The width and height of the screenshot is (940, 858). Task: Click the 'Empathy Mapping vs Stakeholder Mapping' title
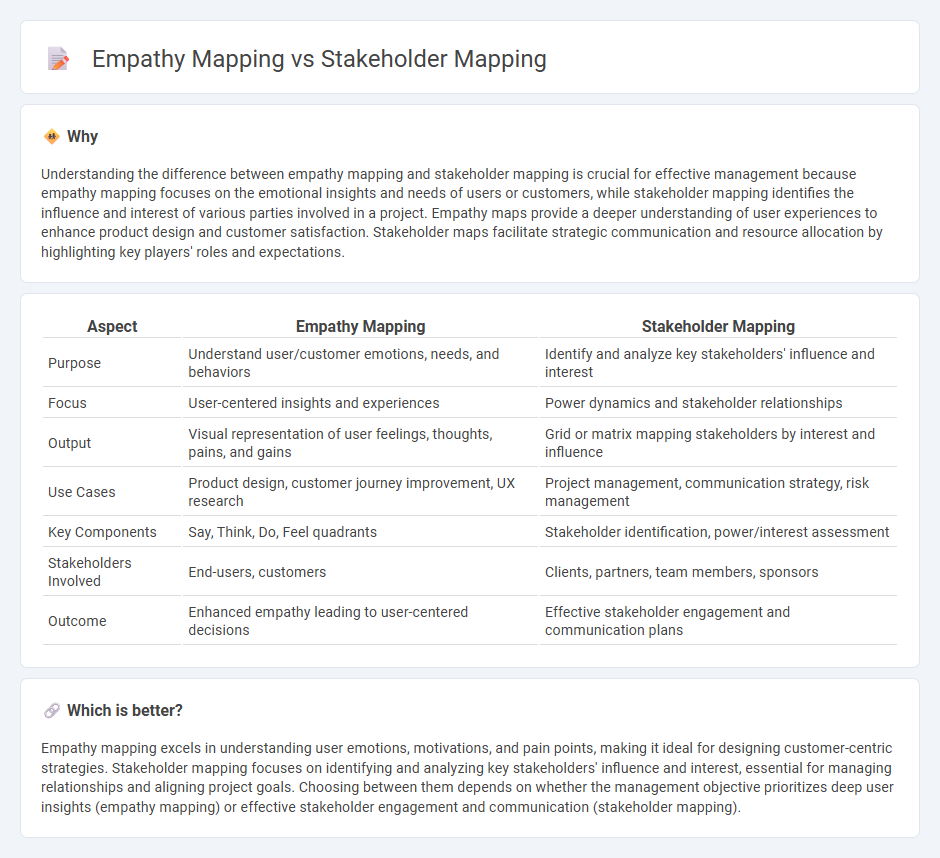pyautogui.click(x=319, y=59)
